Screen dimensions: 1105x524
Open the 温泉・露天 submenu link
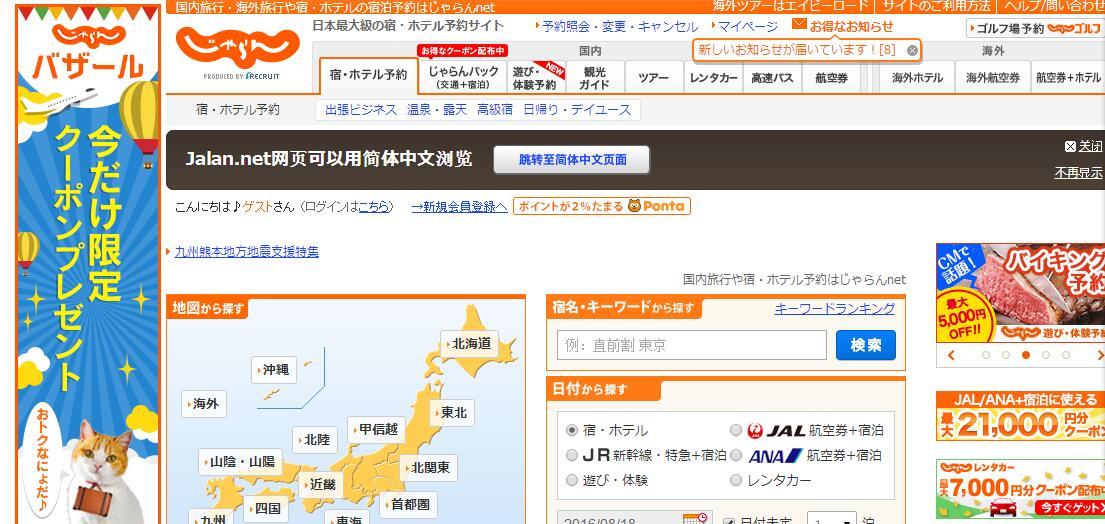(x=437, y=110)
